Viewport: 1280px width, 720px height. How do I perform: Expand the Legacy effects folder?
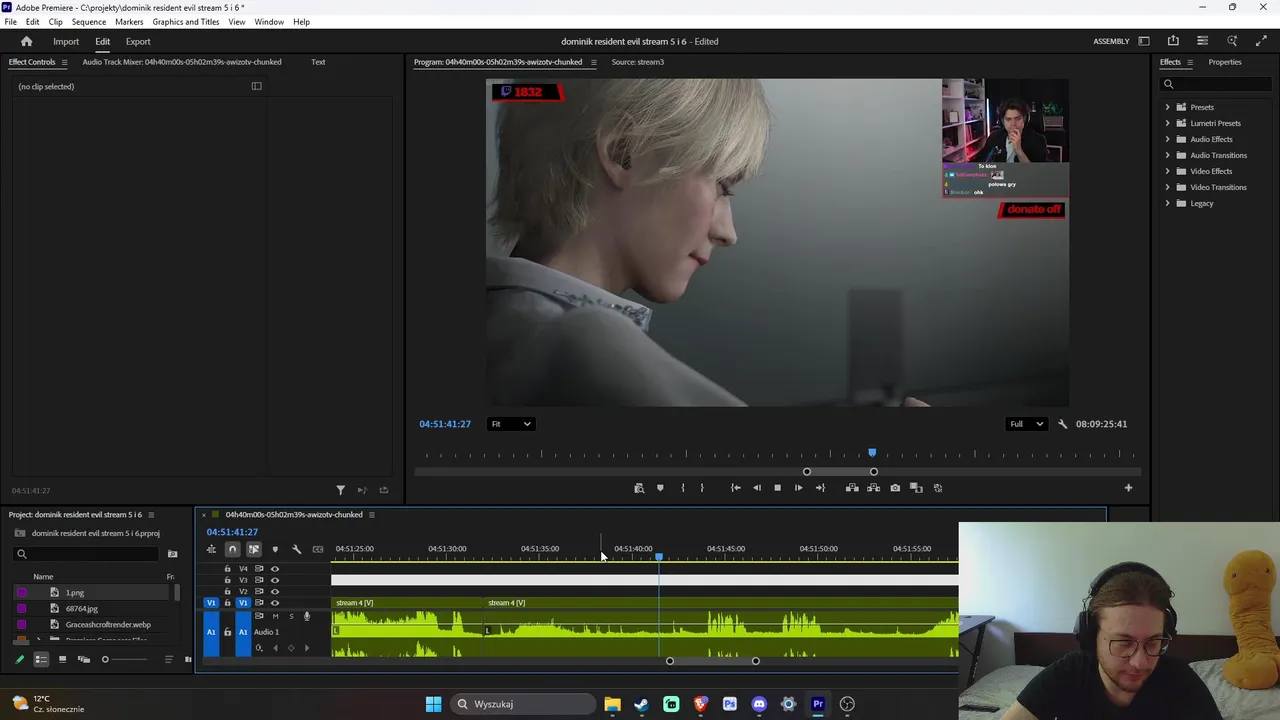(x=1167, y=203)
